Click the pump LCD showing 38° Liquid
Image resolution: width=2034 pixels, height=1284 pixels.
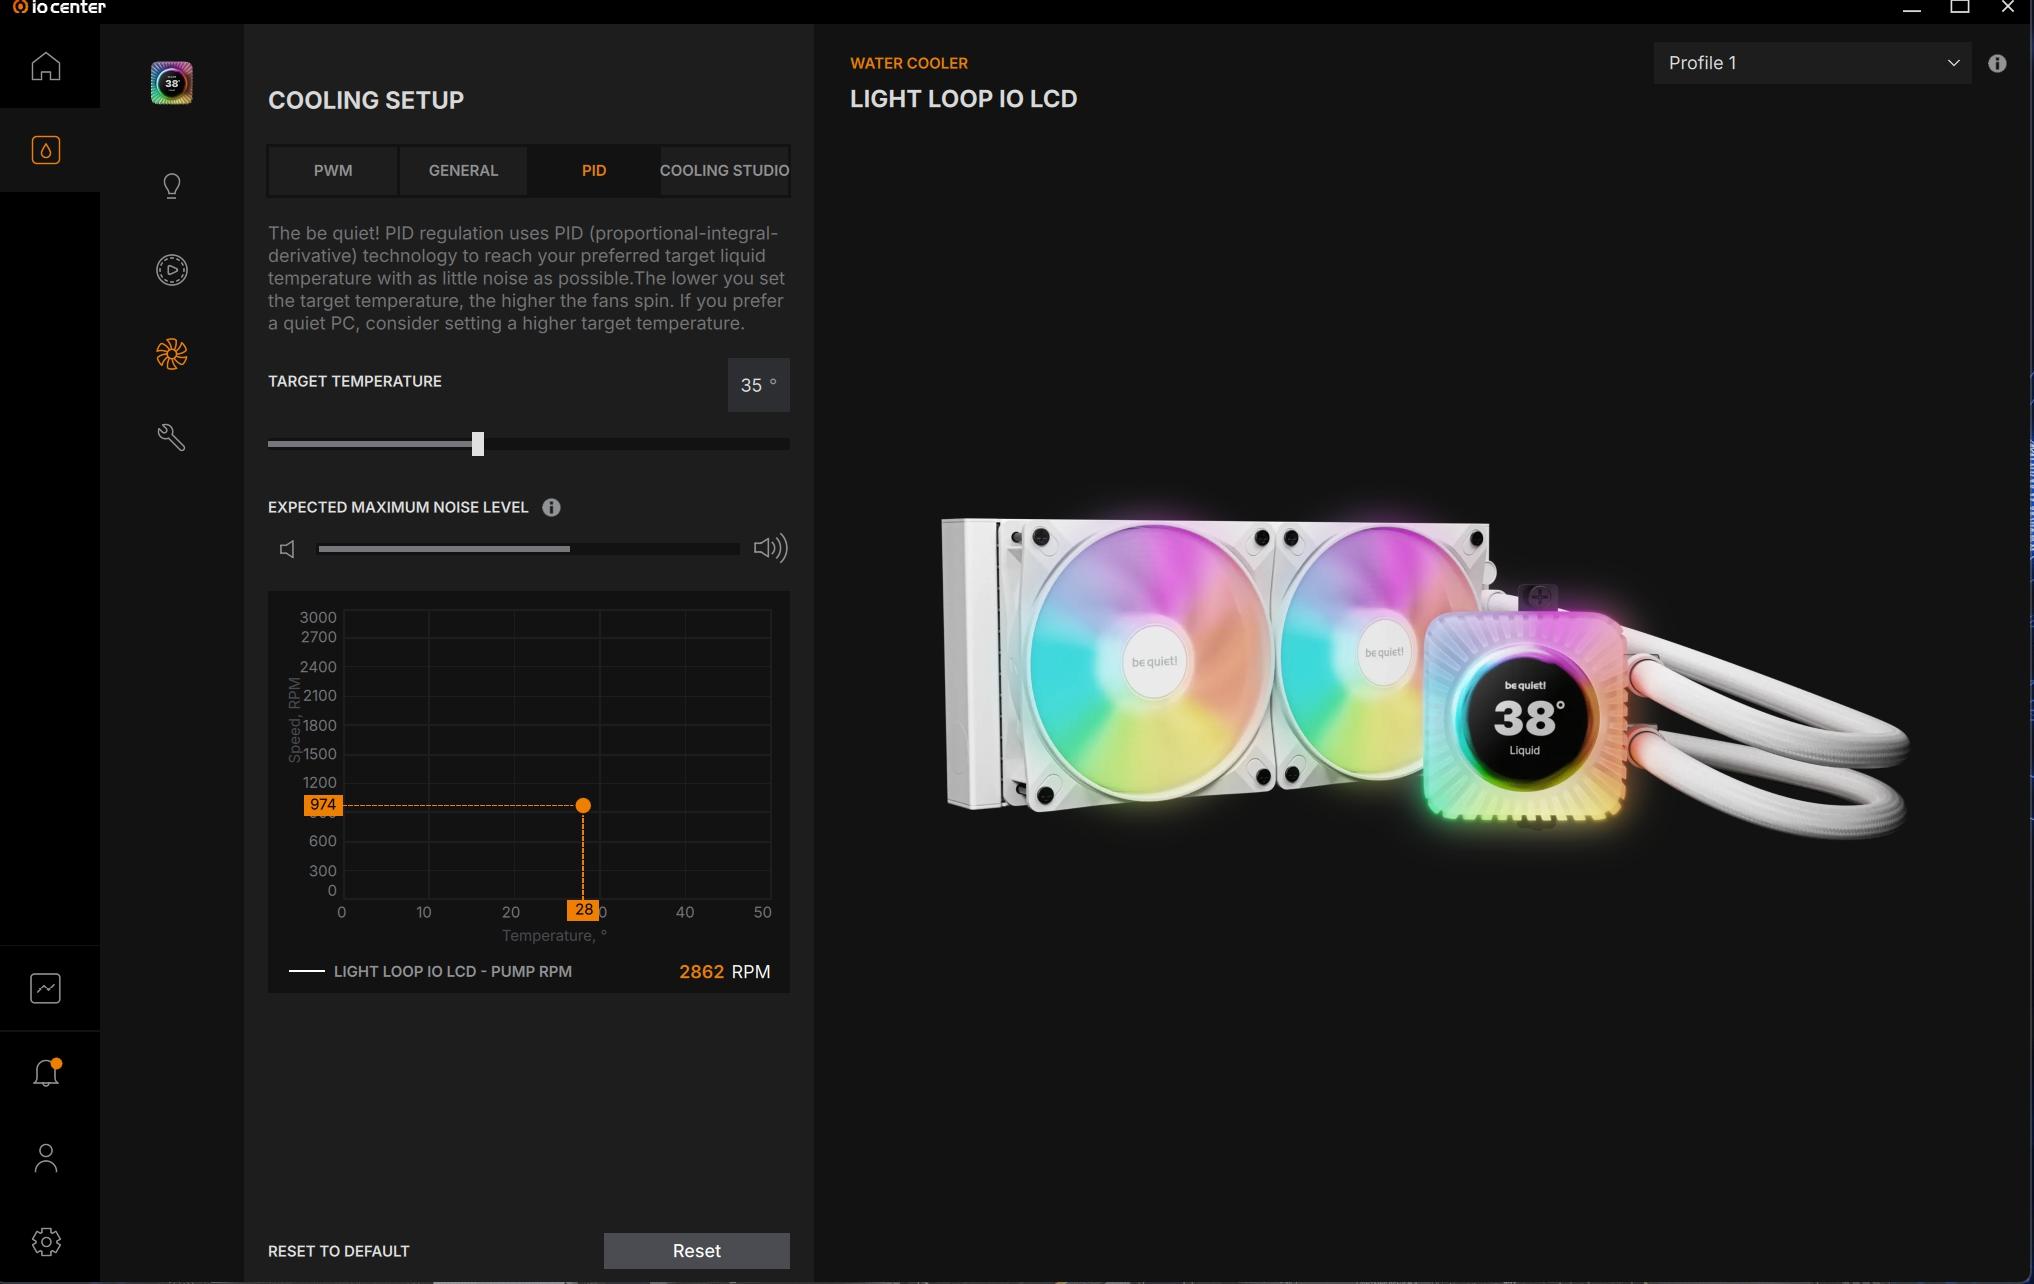[1525, 717]
